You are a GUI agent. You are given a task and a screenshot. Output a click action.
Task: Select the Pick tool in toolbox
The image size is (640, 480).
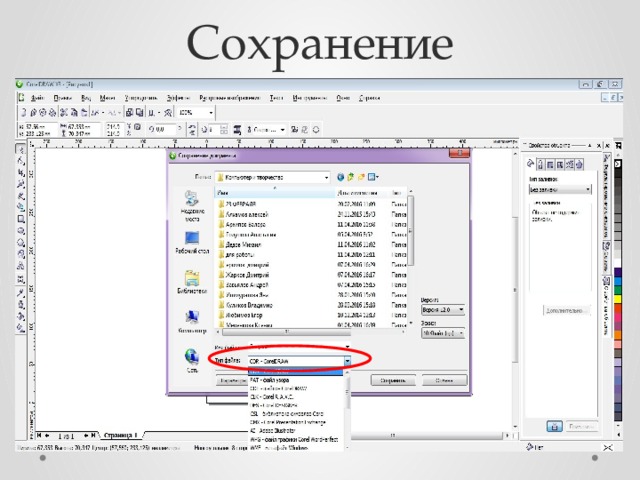click(20, 149)
